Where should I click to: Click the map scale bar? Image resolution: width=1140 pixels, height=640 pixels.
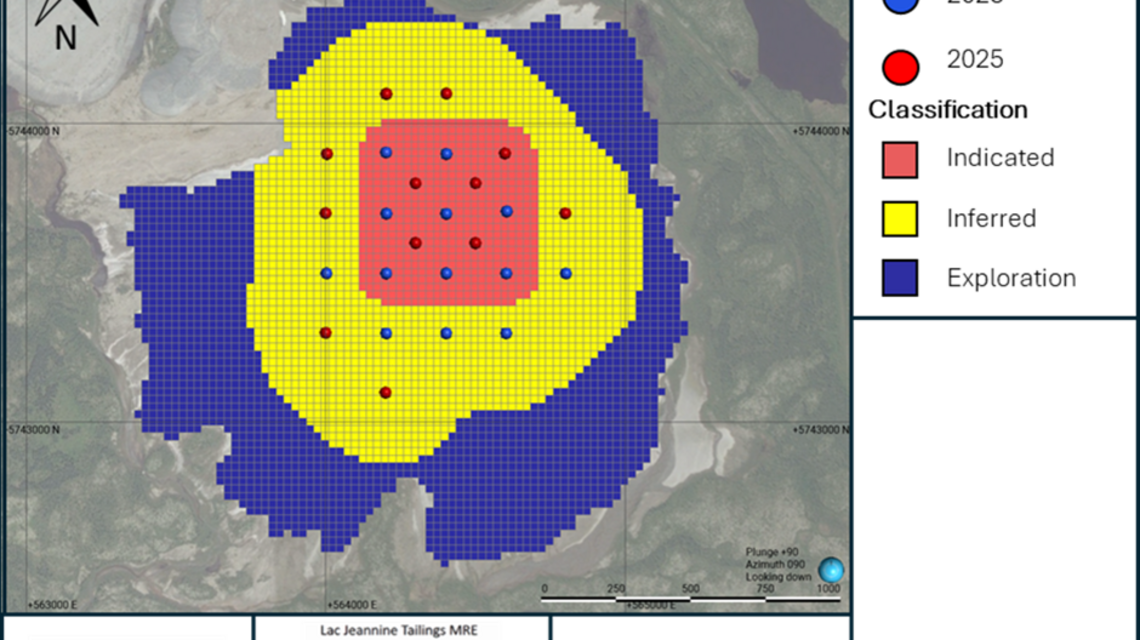click(691, 599)
